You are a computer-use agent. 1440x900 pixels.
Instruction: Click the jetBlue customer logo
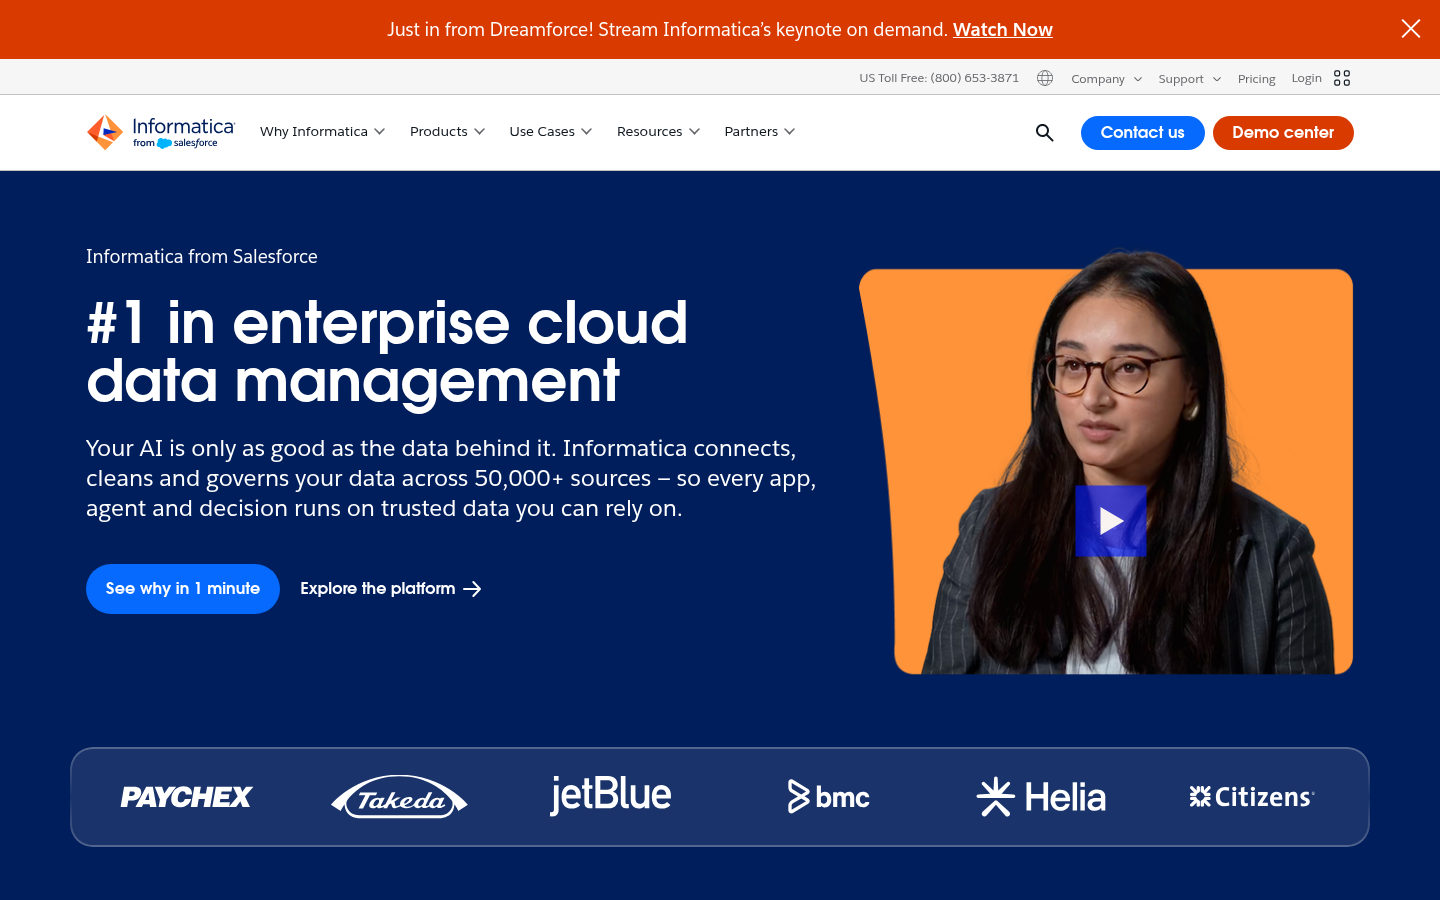tap(610, 795)
